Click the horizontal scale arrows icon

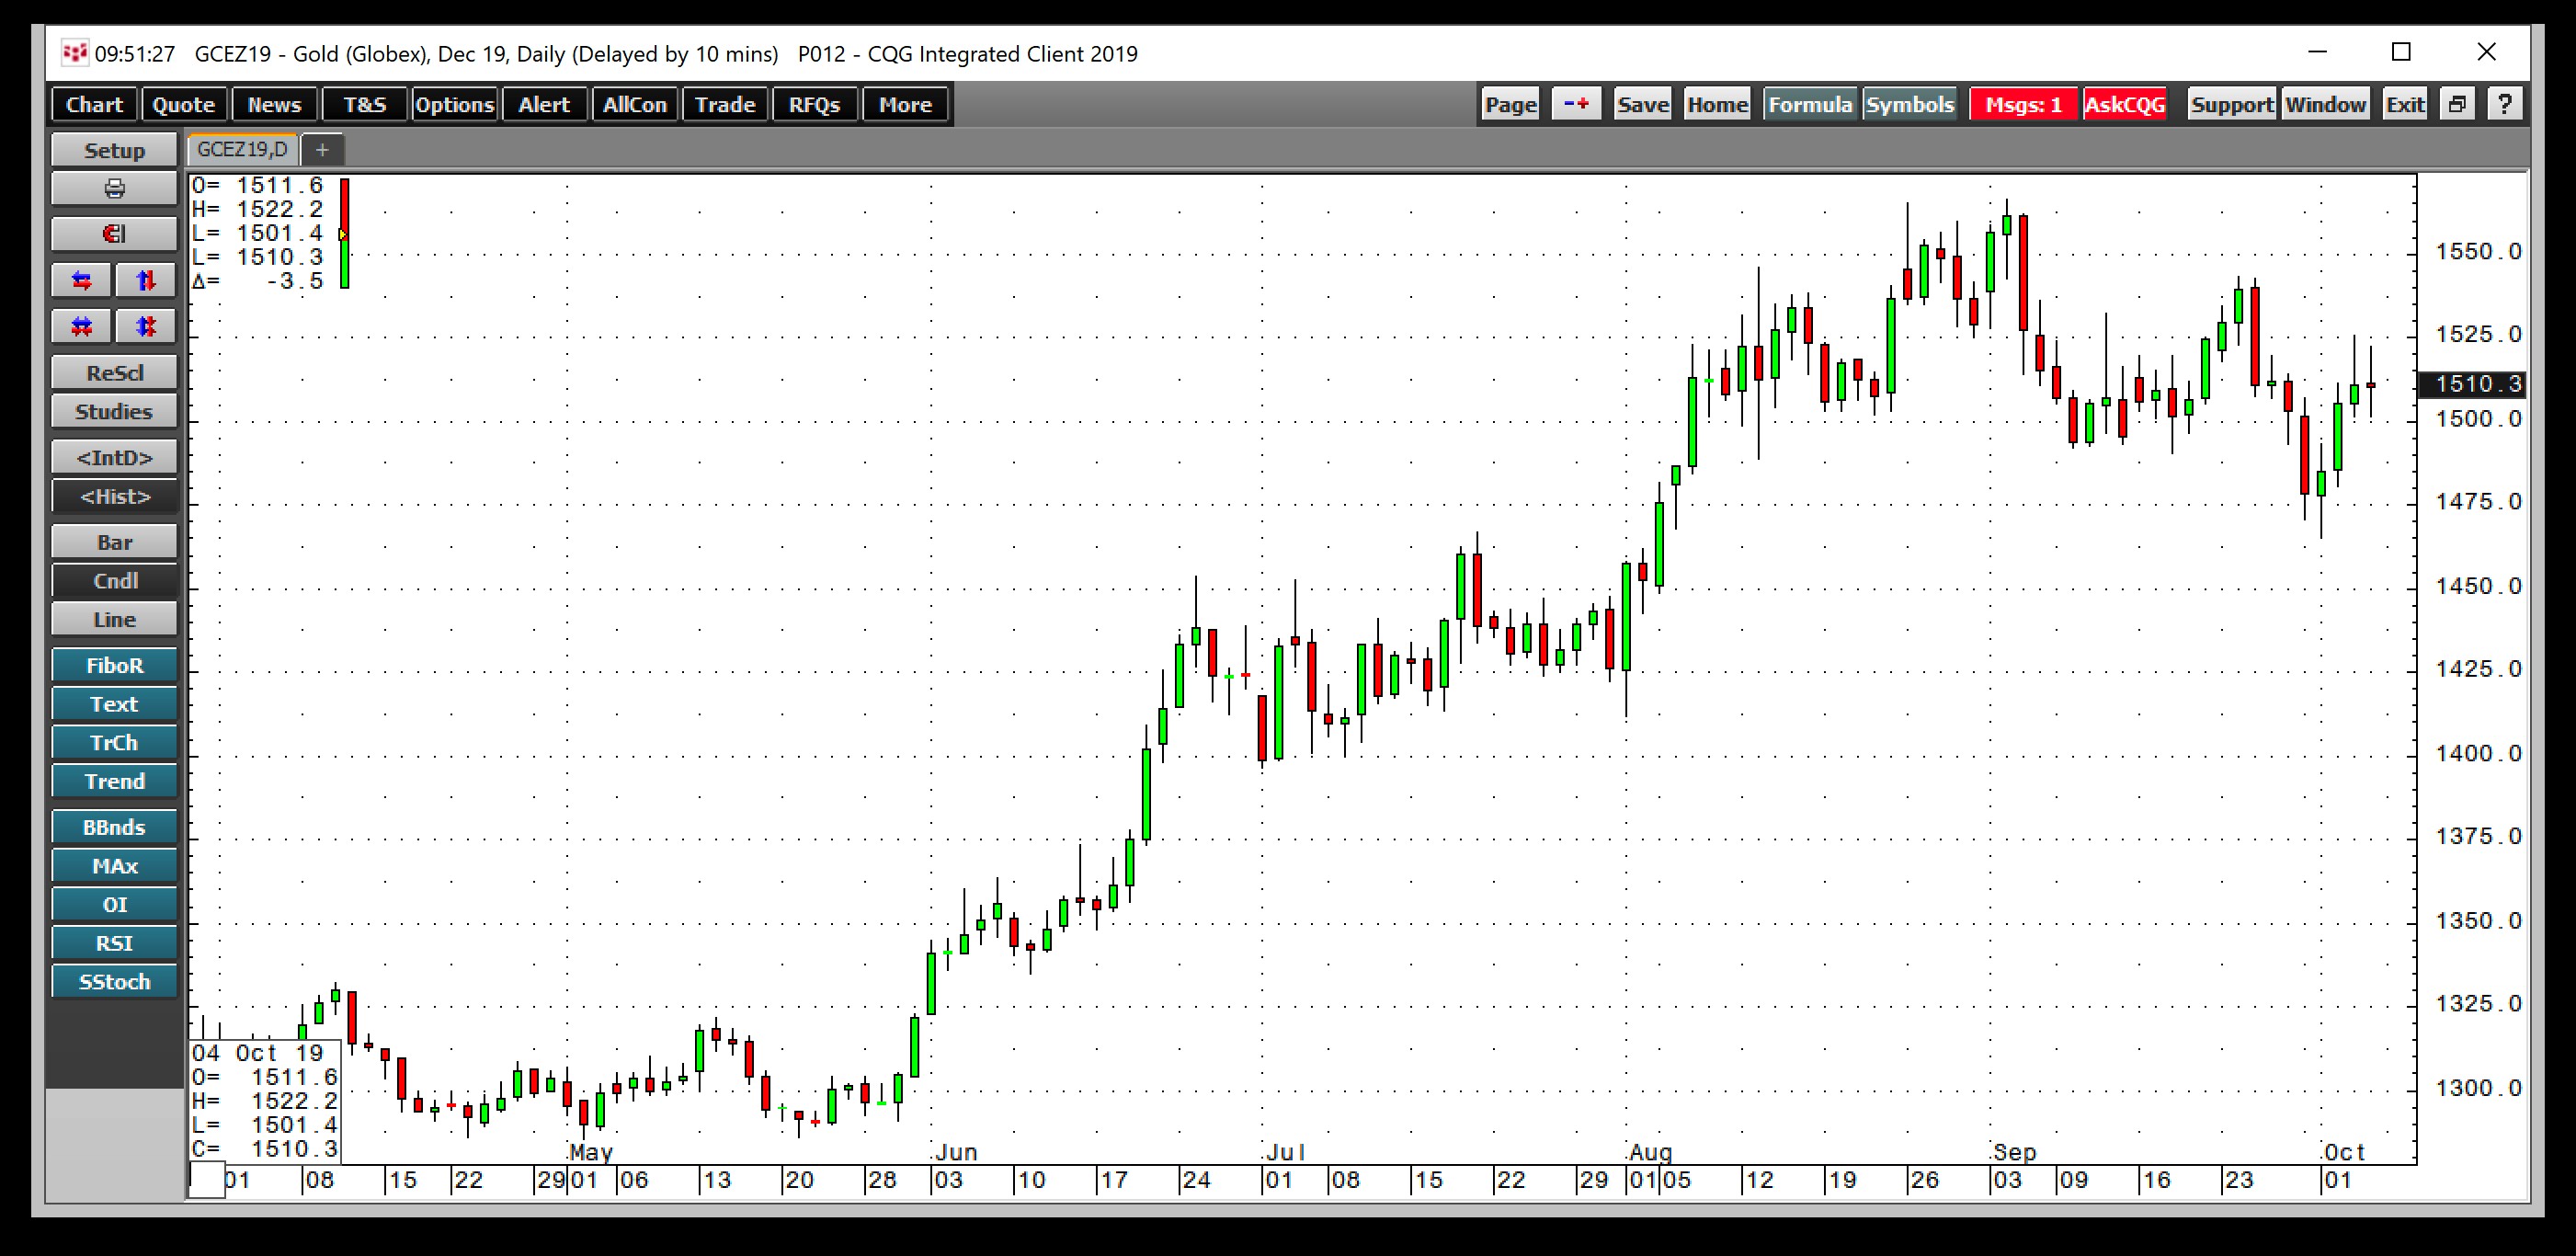(x=81, y=280)
